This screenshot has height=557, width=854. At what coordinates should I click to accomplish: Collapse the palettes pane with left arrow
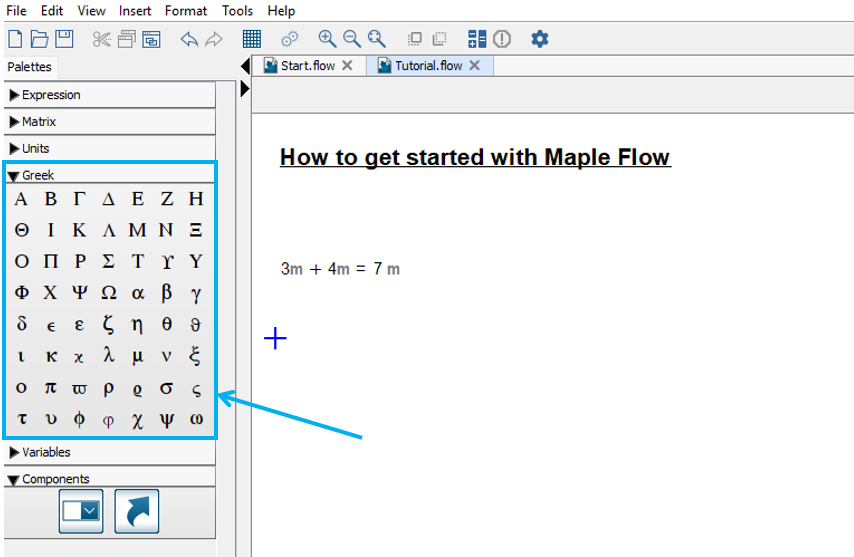click(245, 66)
